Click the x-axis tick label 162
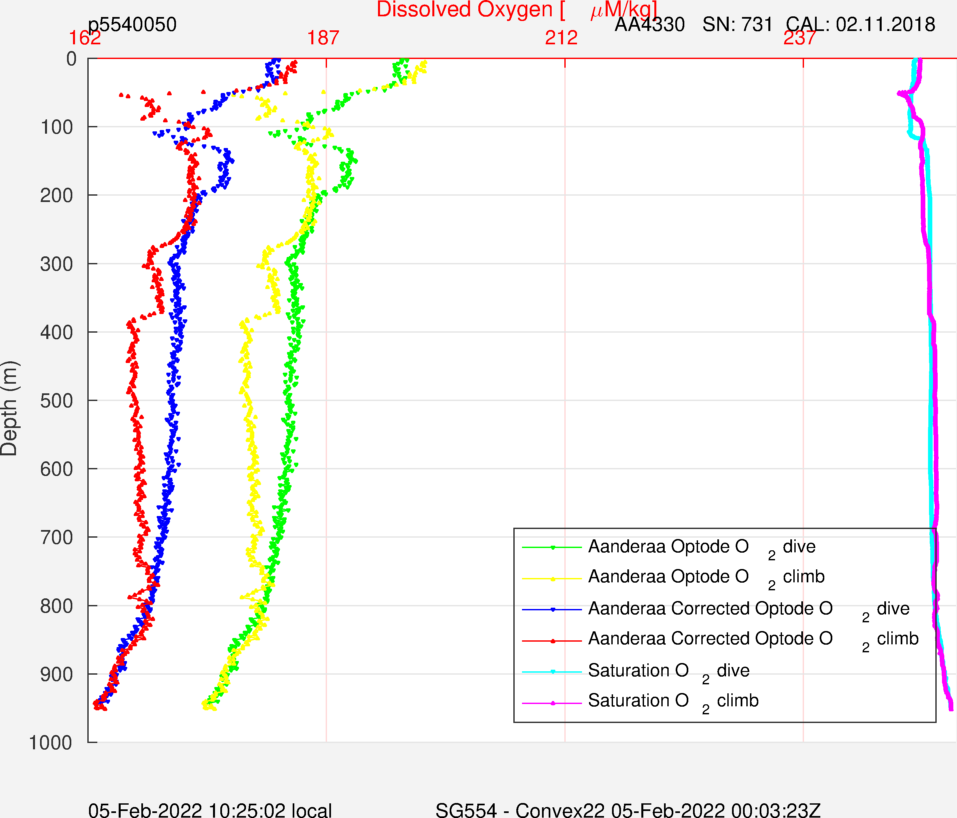The image size is (957, 818). [x=85, y=38]
